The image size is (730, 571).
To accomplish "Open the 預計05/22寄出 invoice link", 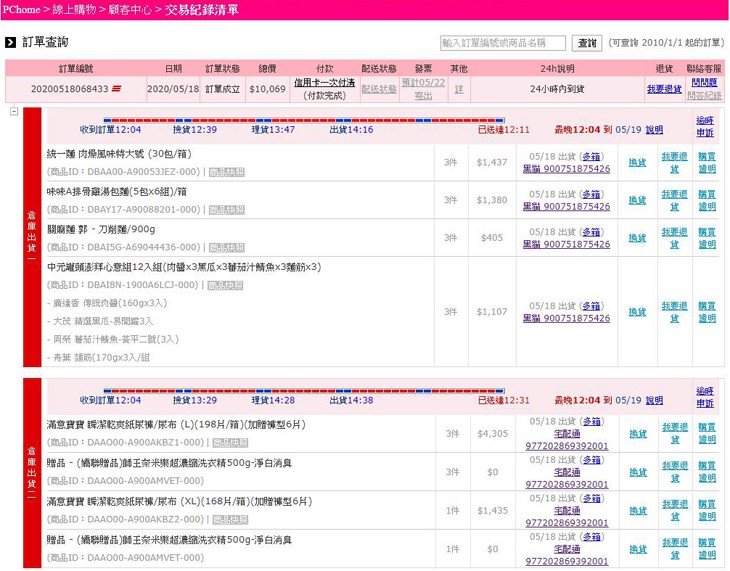I will tap(423, 89).
